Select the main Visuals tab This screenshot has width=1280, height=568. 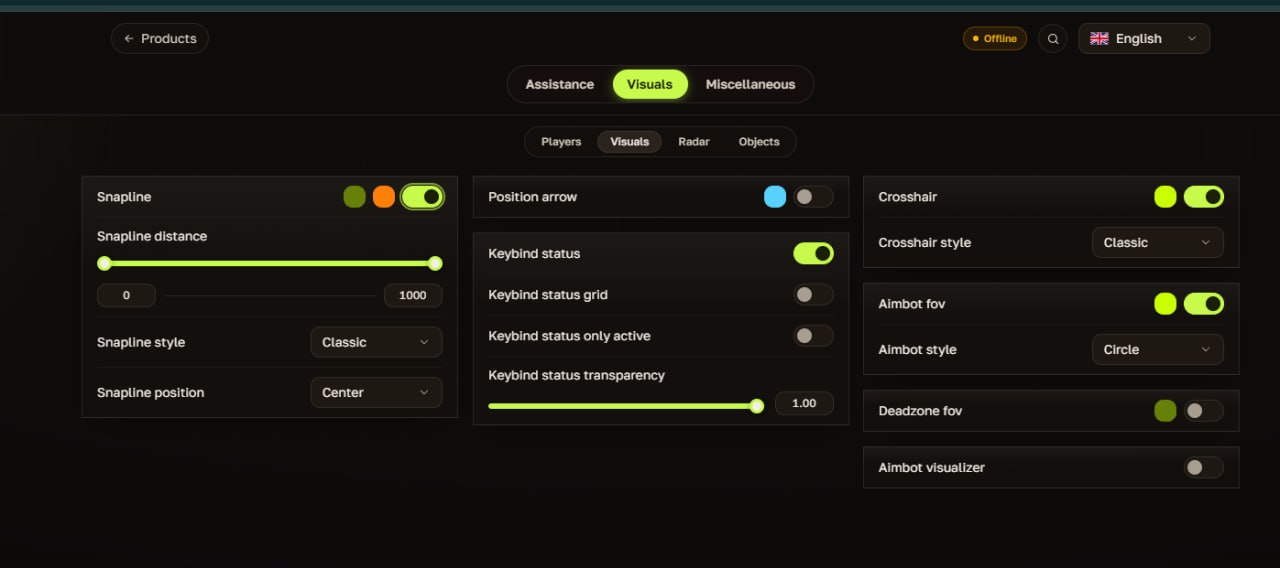click(x=650, y=84)
